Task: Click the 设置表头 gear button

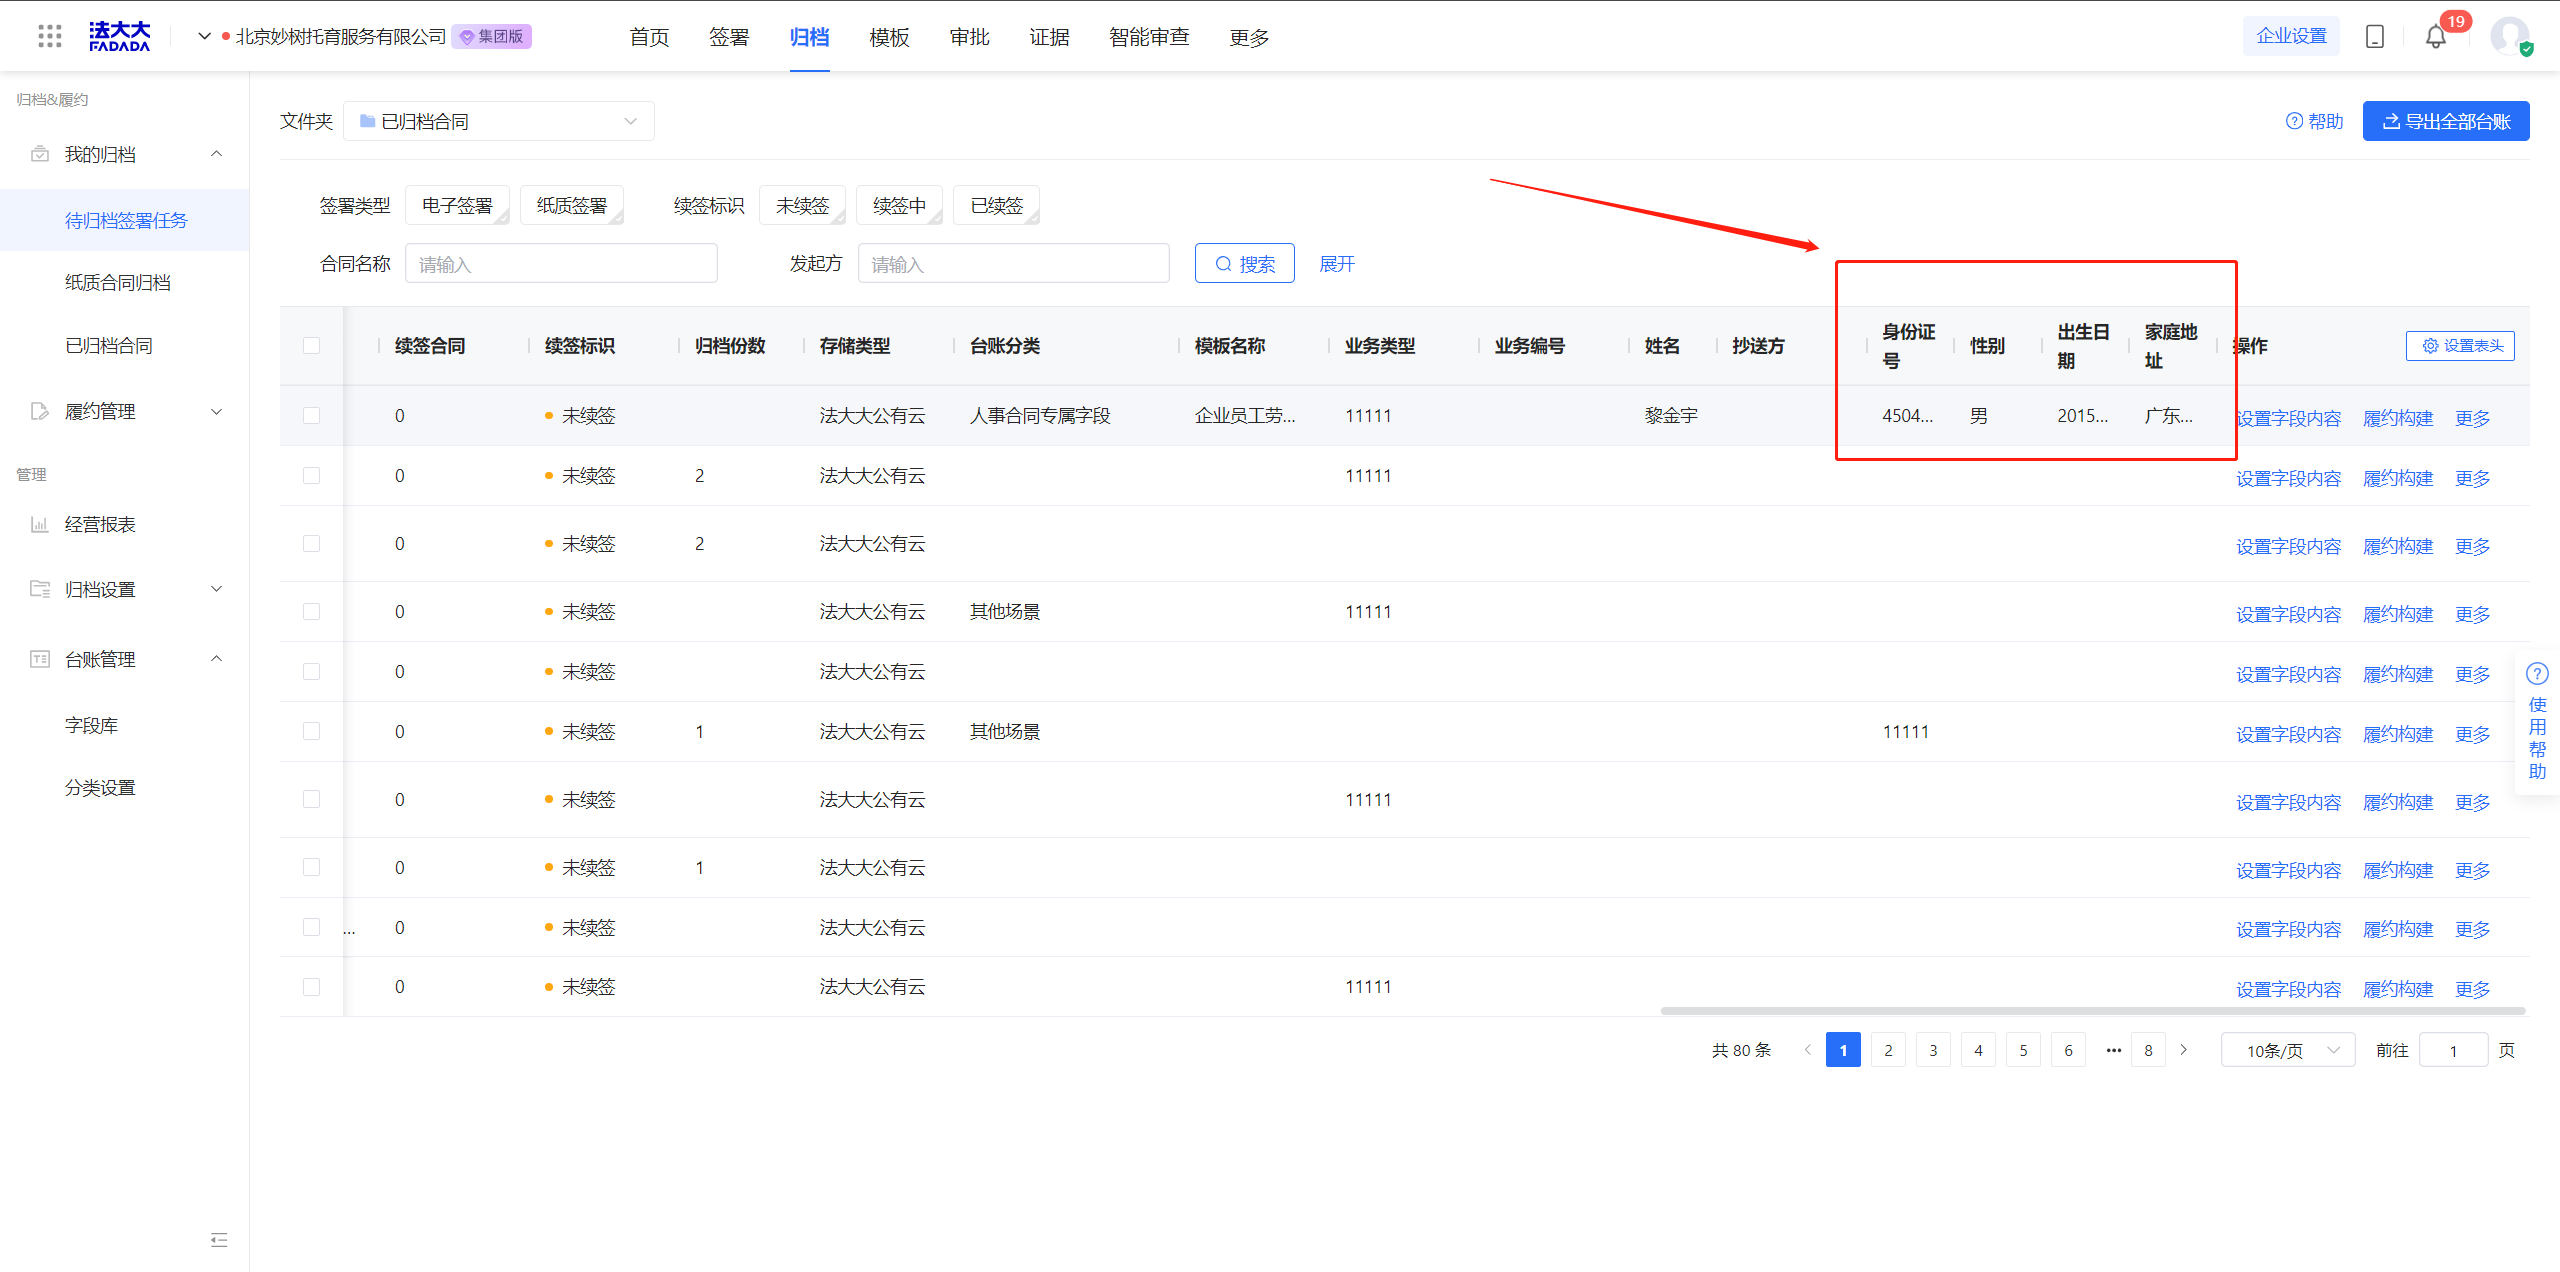Action: (2460, 346)
